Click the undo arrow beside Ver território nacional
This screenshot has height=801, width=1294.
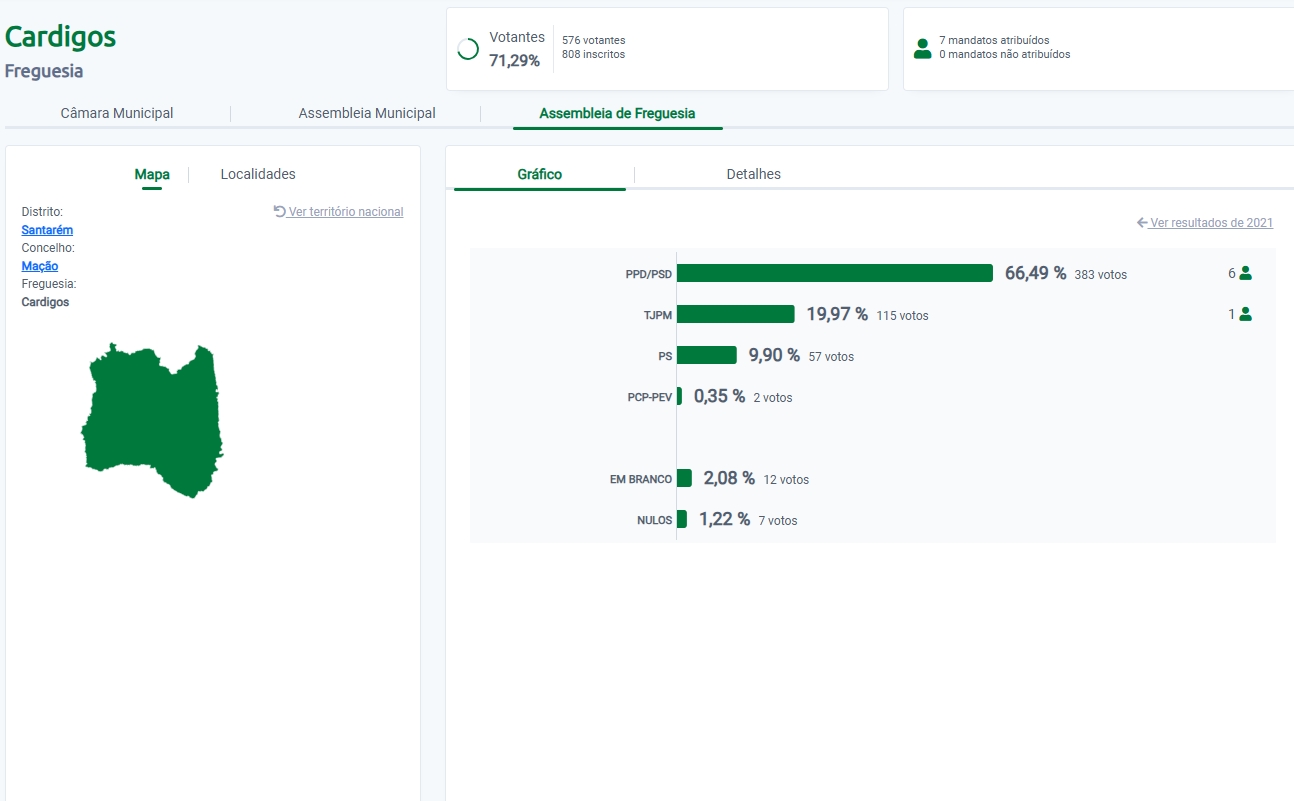point(280,212)
